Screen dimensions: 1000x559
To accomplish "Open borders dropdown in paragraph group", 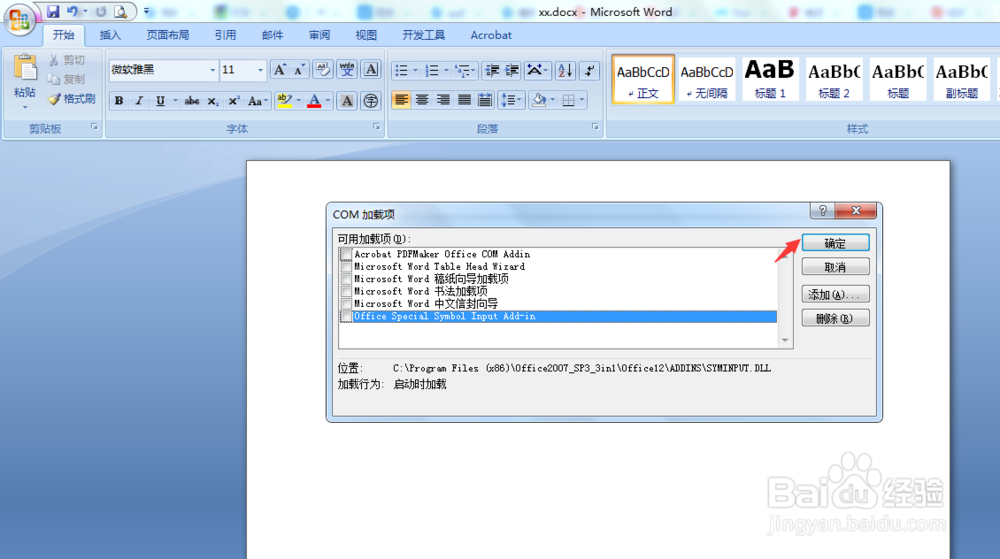I will 582,100.
